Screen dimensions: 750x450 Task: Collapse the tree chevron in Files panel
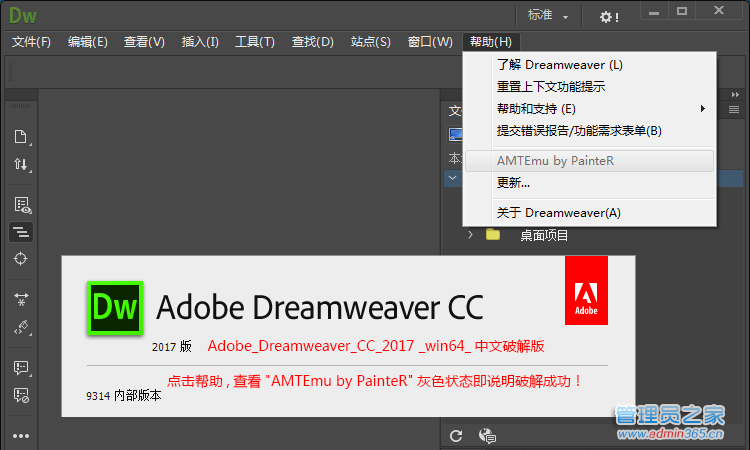(452, 178)
